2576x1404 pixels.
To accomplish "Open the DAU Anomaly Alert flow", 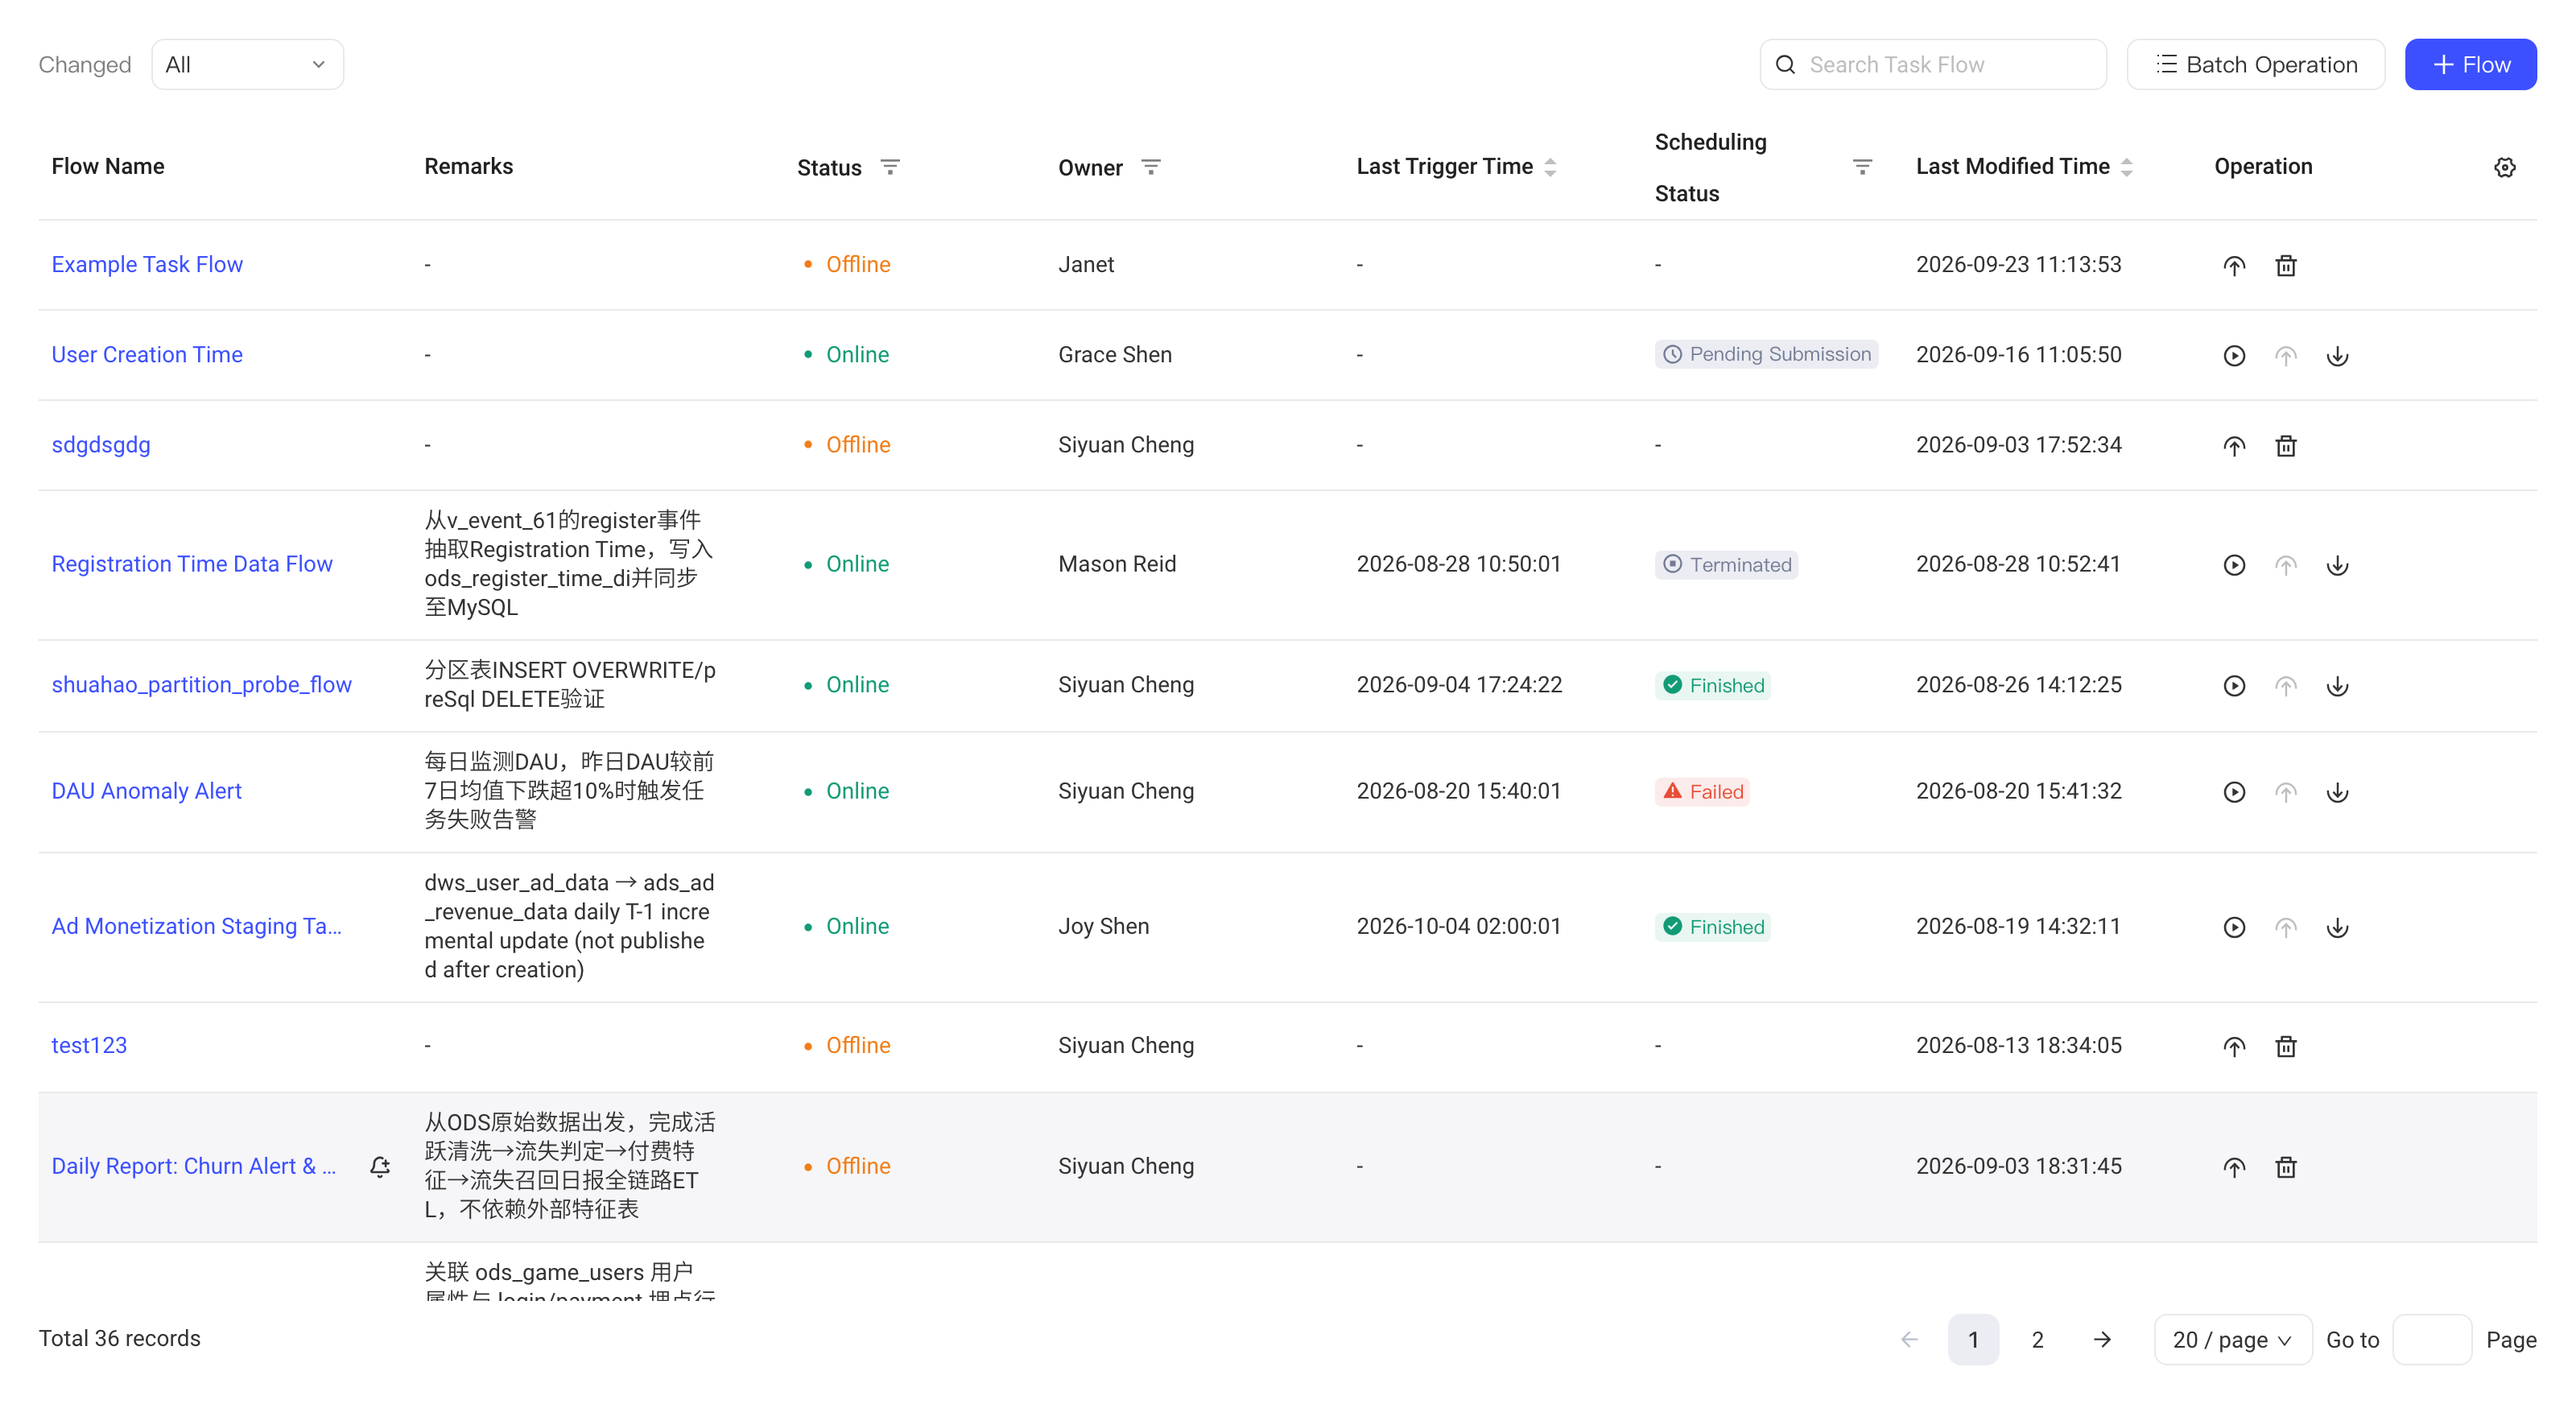I will (147, 791).
